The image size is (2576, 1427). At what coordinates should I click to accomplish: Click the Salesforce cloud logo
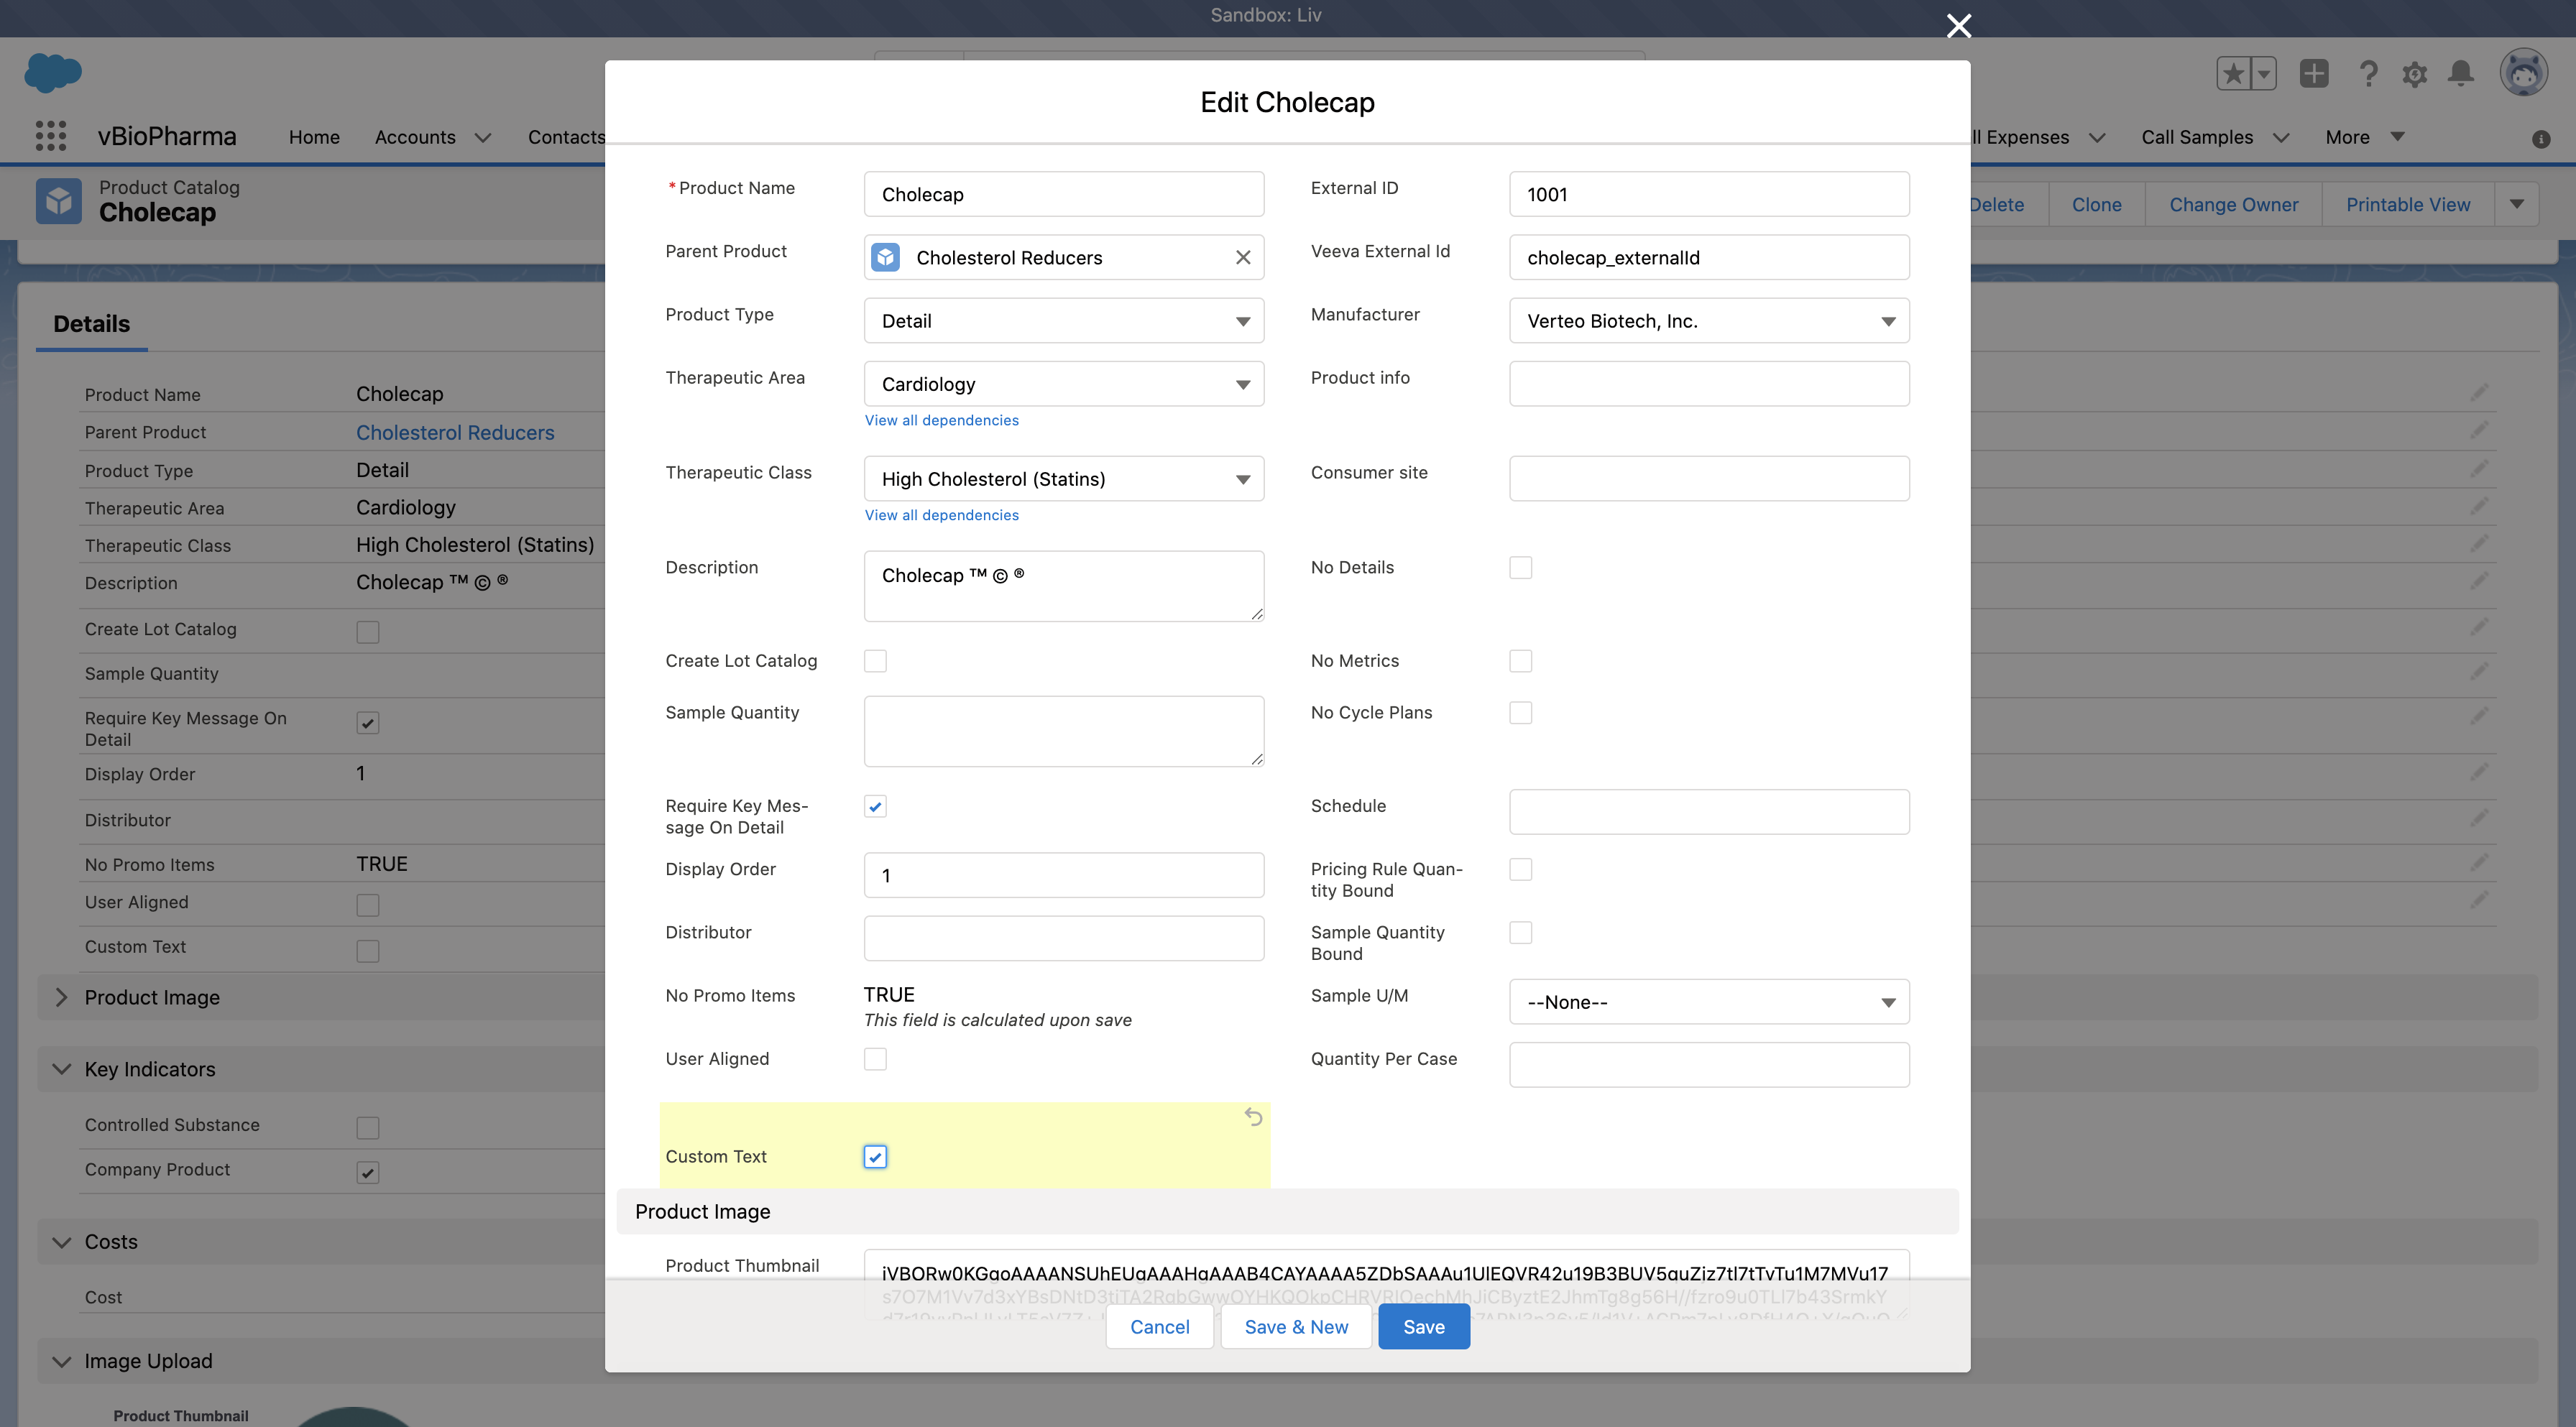click(52, 73)
